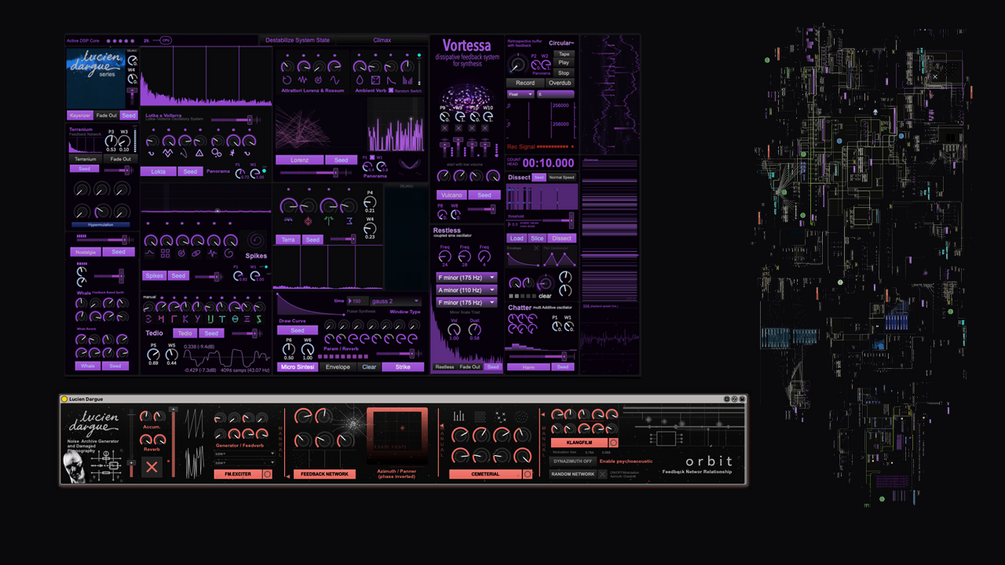Click the Kayenzer button

80,115
